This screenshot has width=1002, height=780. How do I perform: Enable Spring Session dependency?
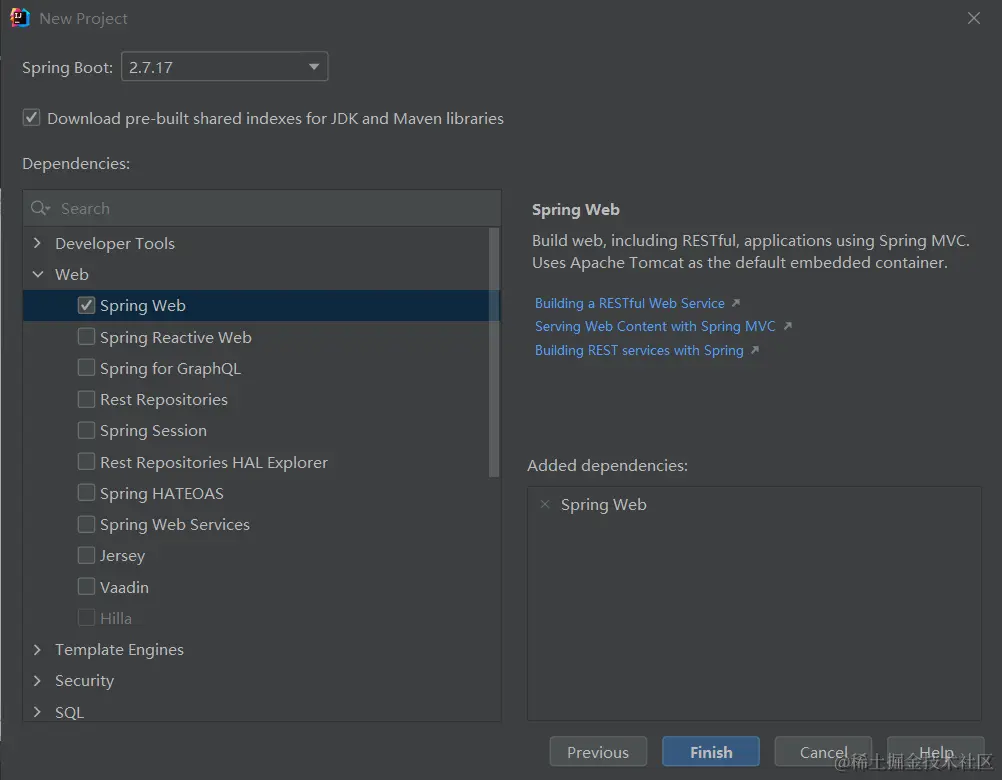coord(86,431)
